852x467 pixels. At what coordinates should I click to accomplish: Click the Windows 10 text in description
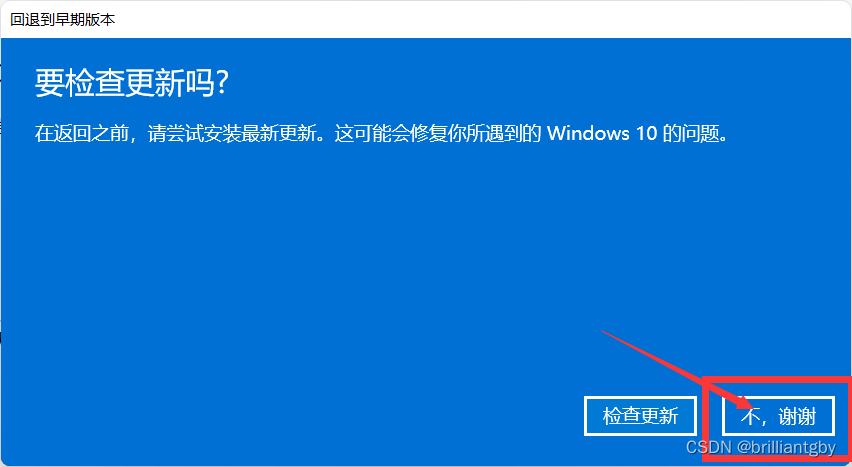tap(602, 133)
